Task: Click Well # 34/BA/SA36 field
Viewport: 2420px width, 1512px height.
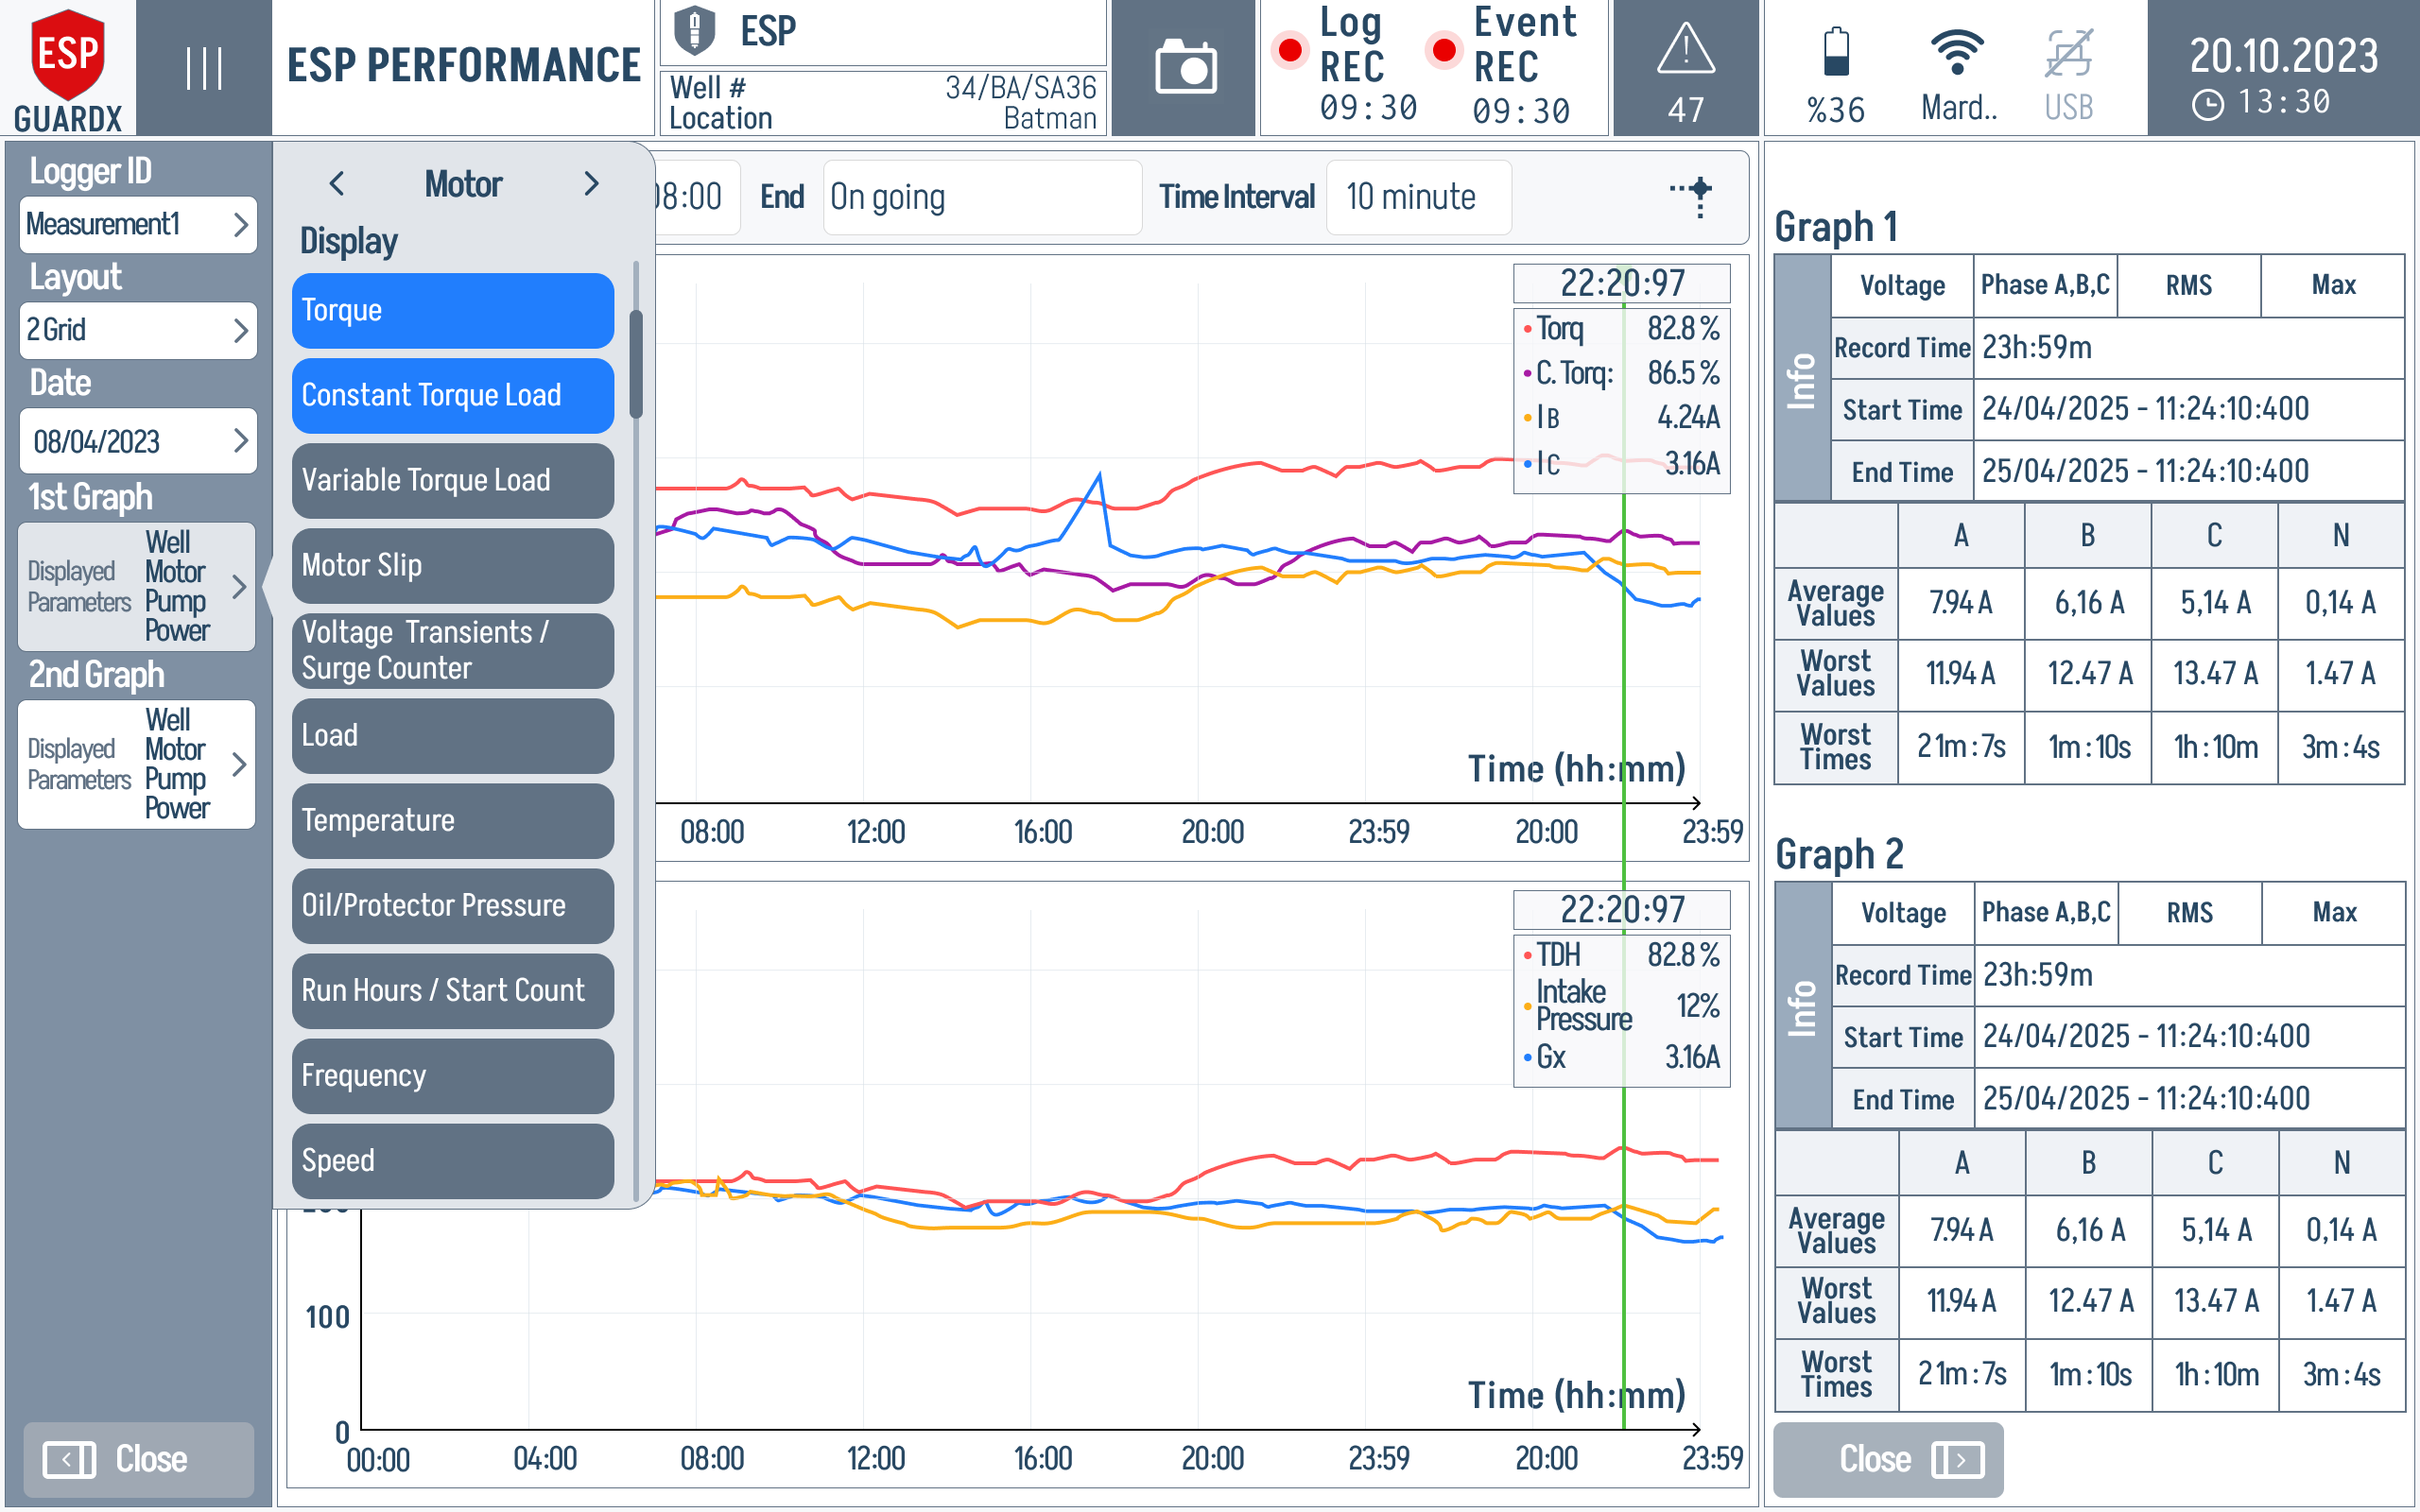Action: pyautogui.click(x=883, y=88)
